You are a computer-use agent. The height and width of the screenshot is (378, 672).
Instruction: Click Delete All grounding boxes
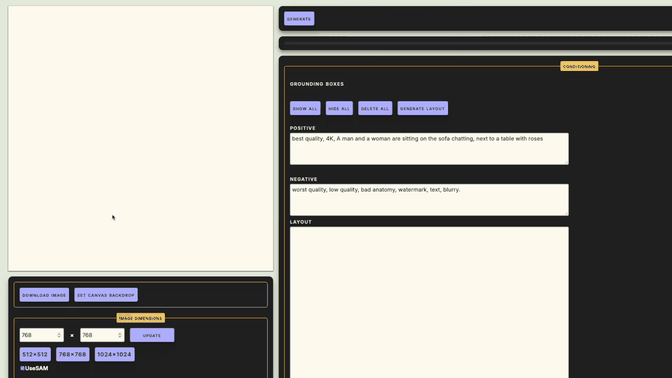coord(375,108)
